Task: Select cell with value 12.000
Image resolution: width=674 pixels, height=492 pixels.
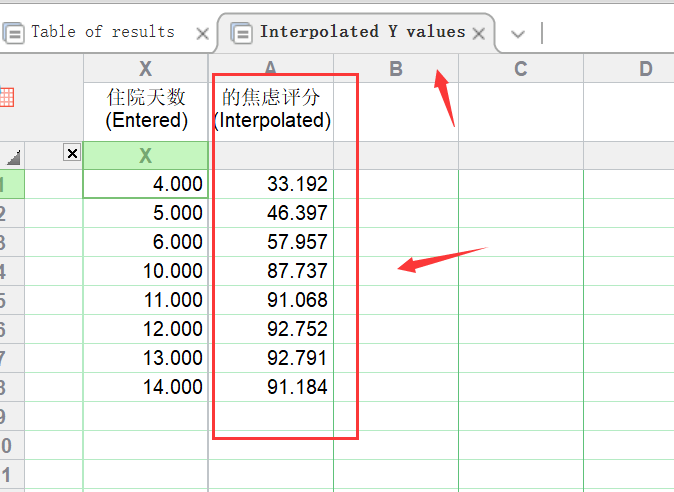Action: pos(146,329)
